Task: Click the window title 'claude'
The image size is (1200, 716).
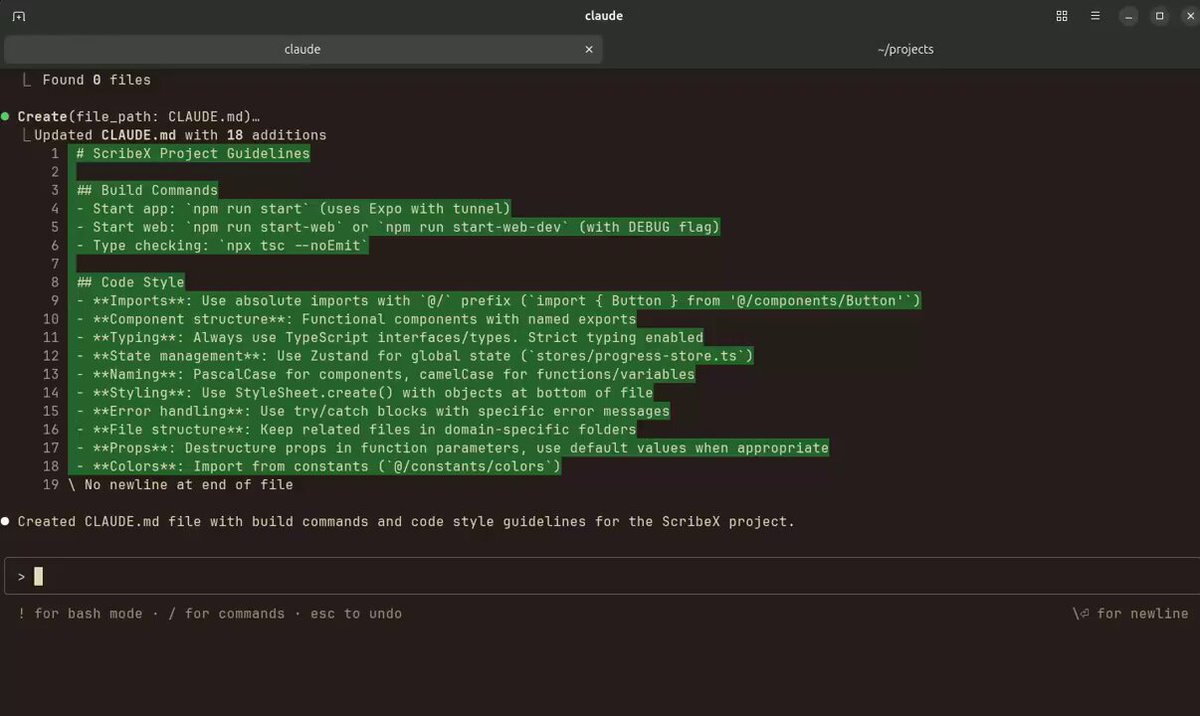Action: (x=604, y=16)
